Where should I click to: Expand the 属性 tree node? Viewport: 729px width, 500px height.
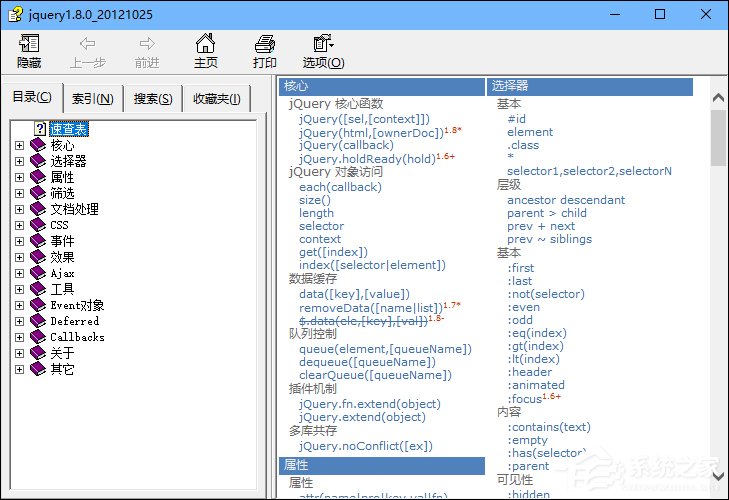click(x=19, y=178)
